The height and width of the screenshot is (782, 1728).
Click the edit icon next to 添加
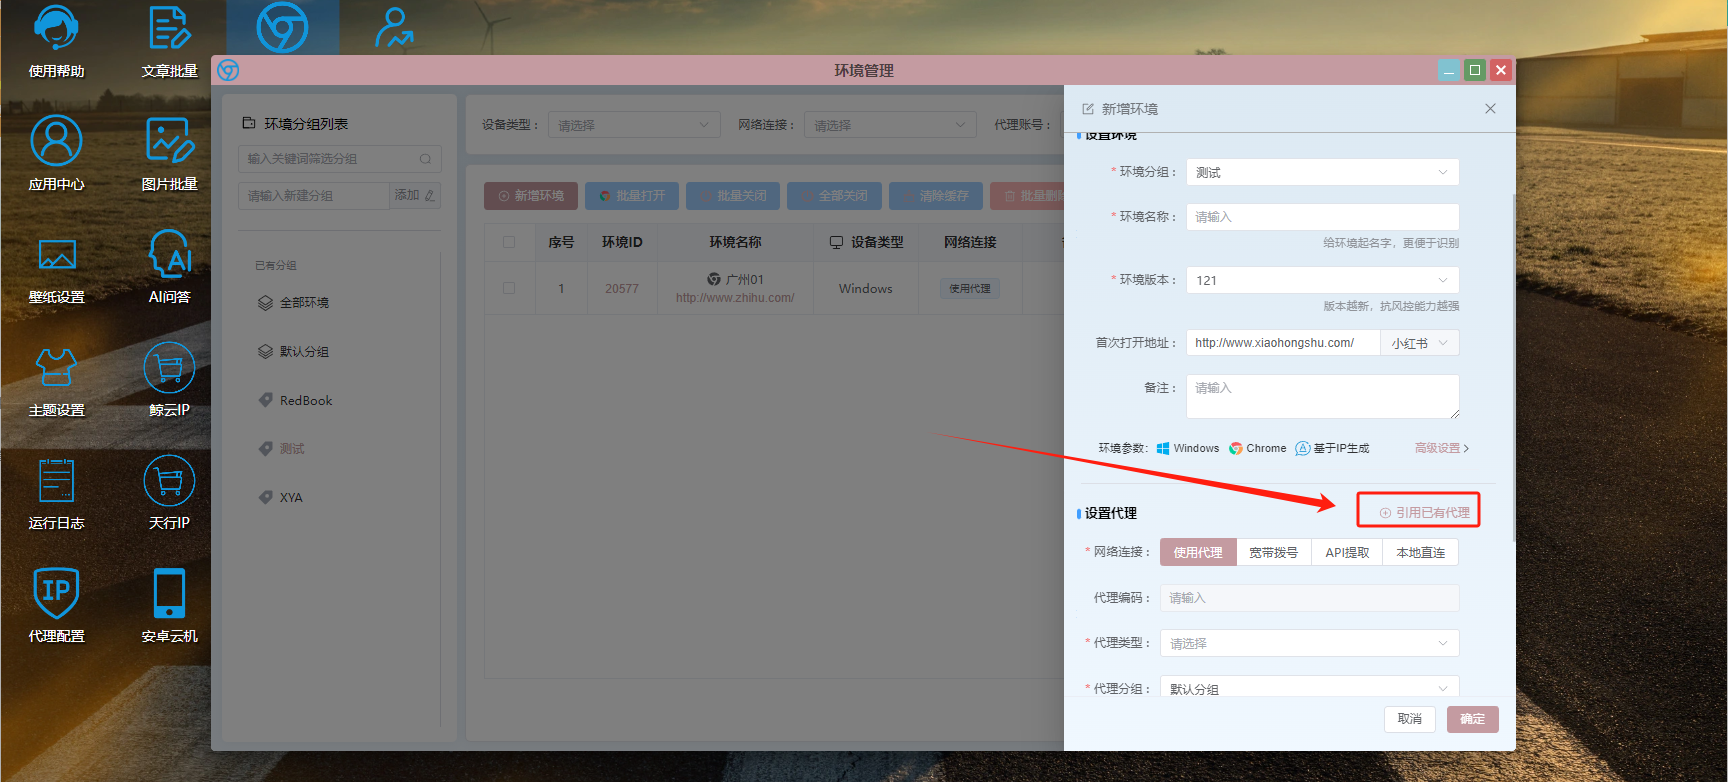pos(430,196)
